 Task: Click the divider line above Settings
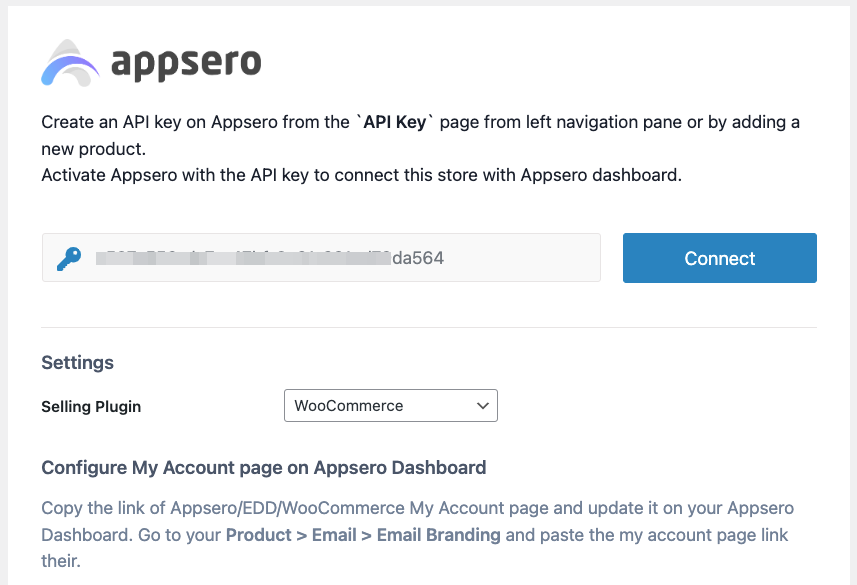[429, 327]
